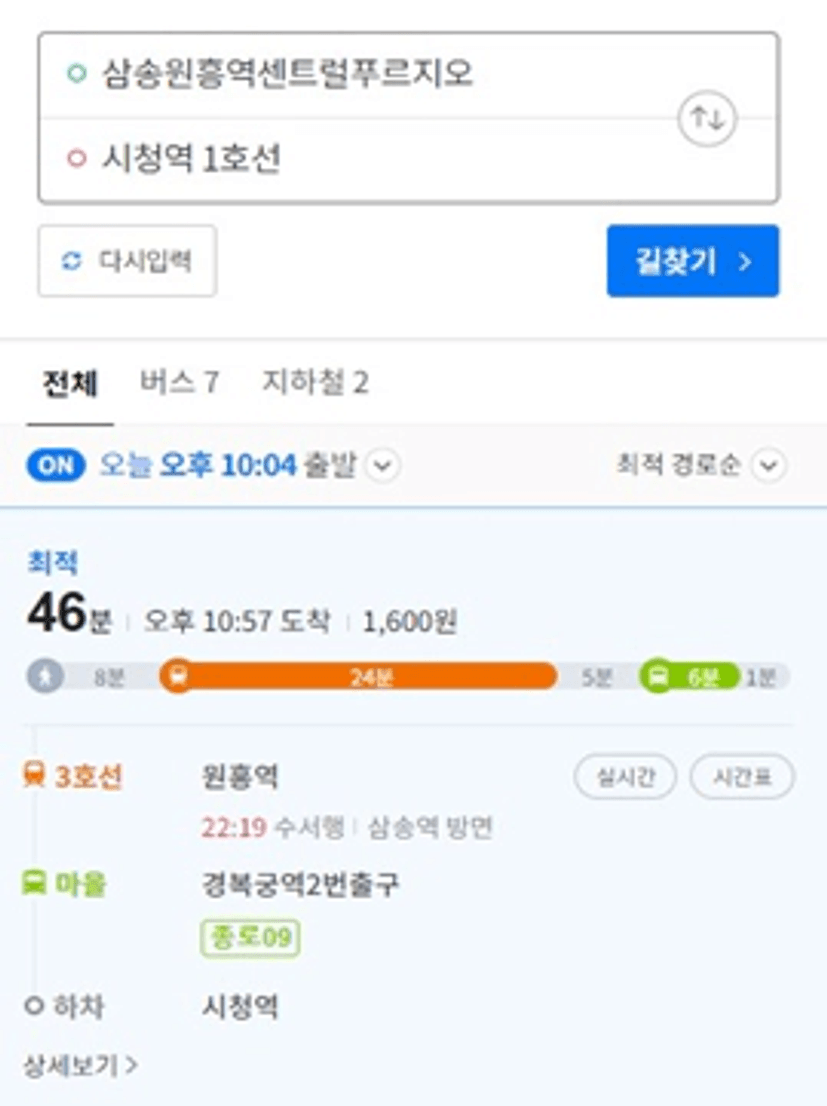The height and width of the screenshot is (1106, 827).
Task: Switch to the 지하철 2 tab
Action: coord(315,382)
